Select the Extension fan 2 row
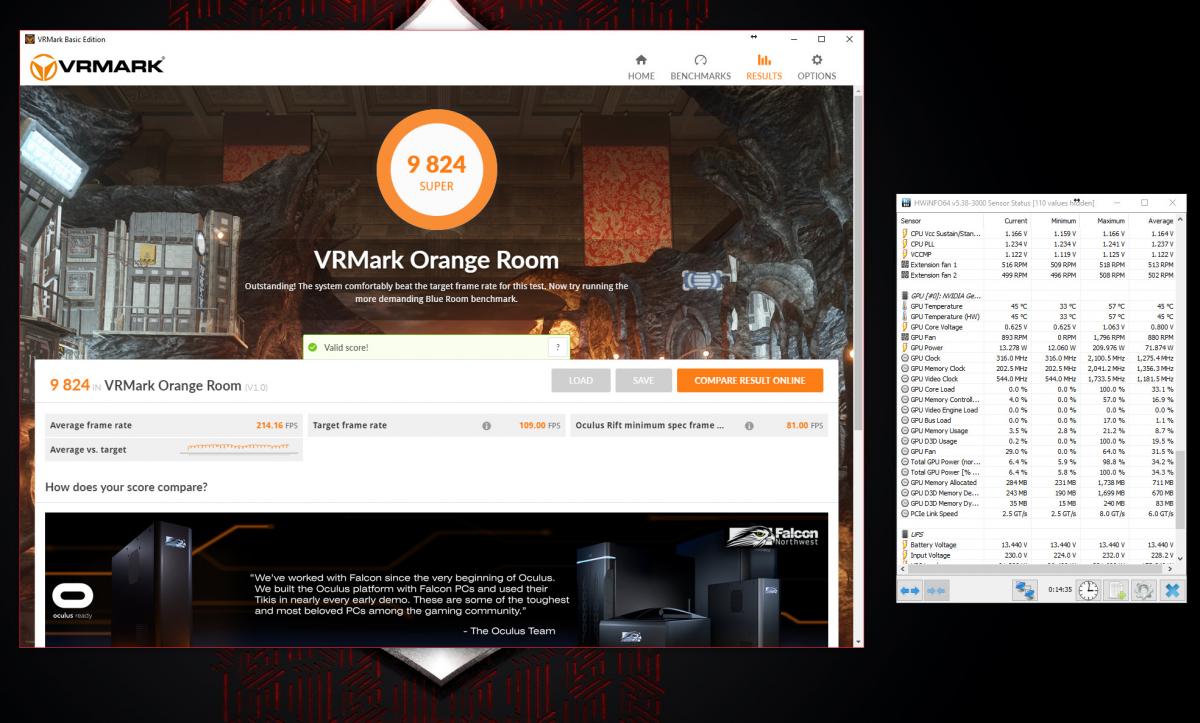Viewport: 1200px width, 723px height. [1037, 275]
